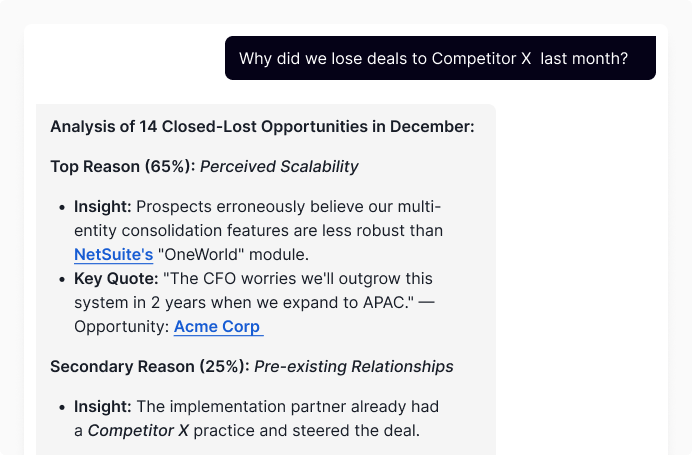Open the NetSuite's hyperlink
The image size is (692, 455).
click(113, 255)
